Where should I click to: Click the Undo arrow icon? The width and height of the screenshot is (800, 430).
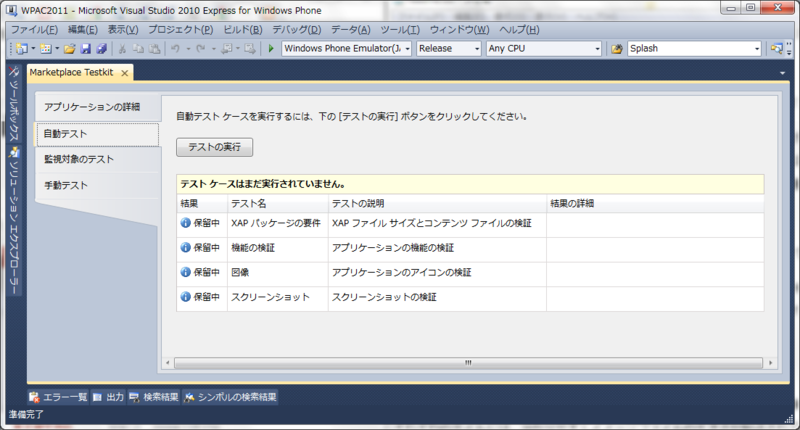175,48
